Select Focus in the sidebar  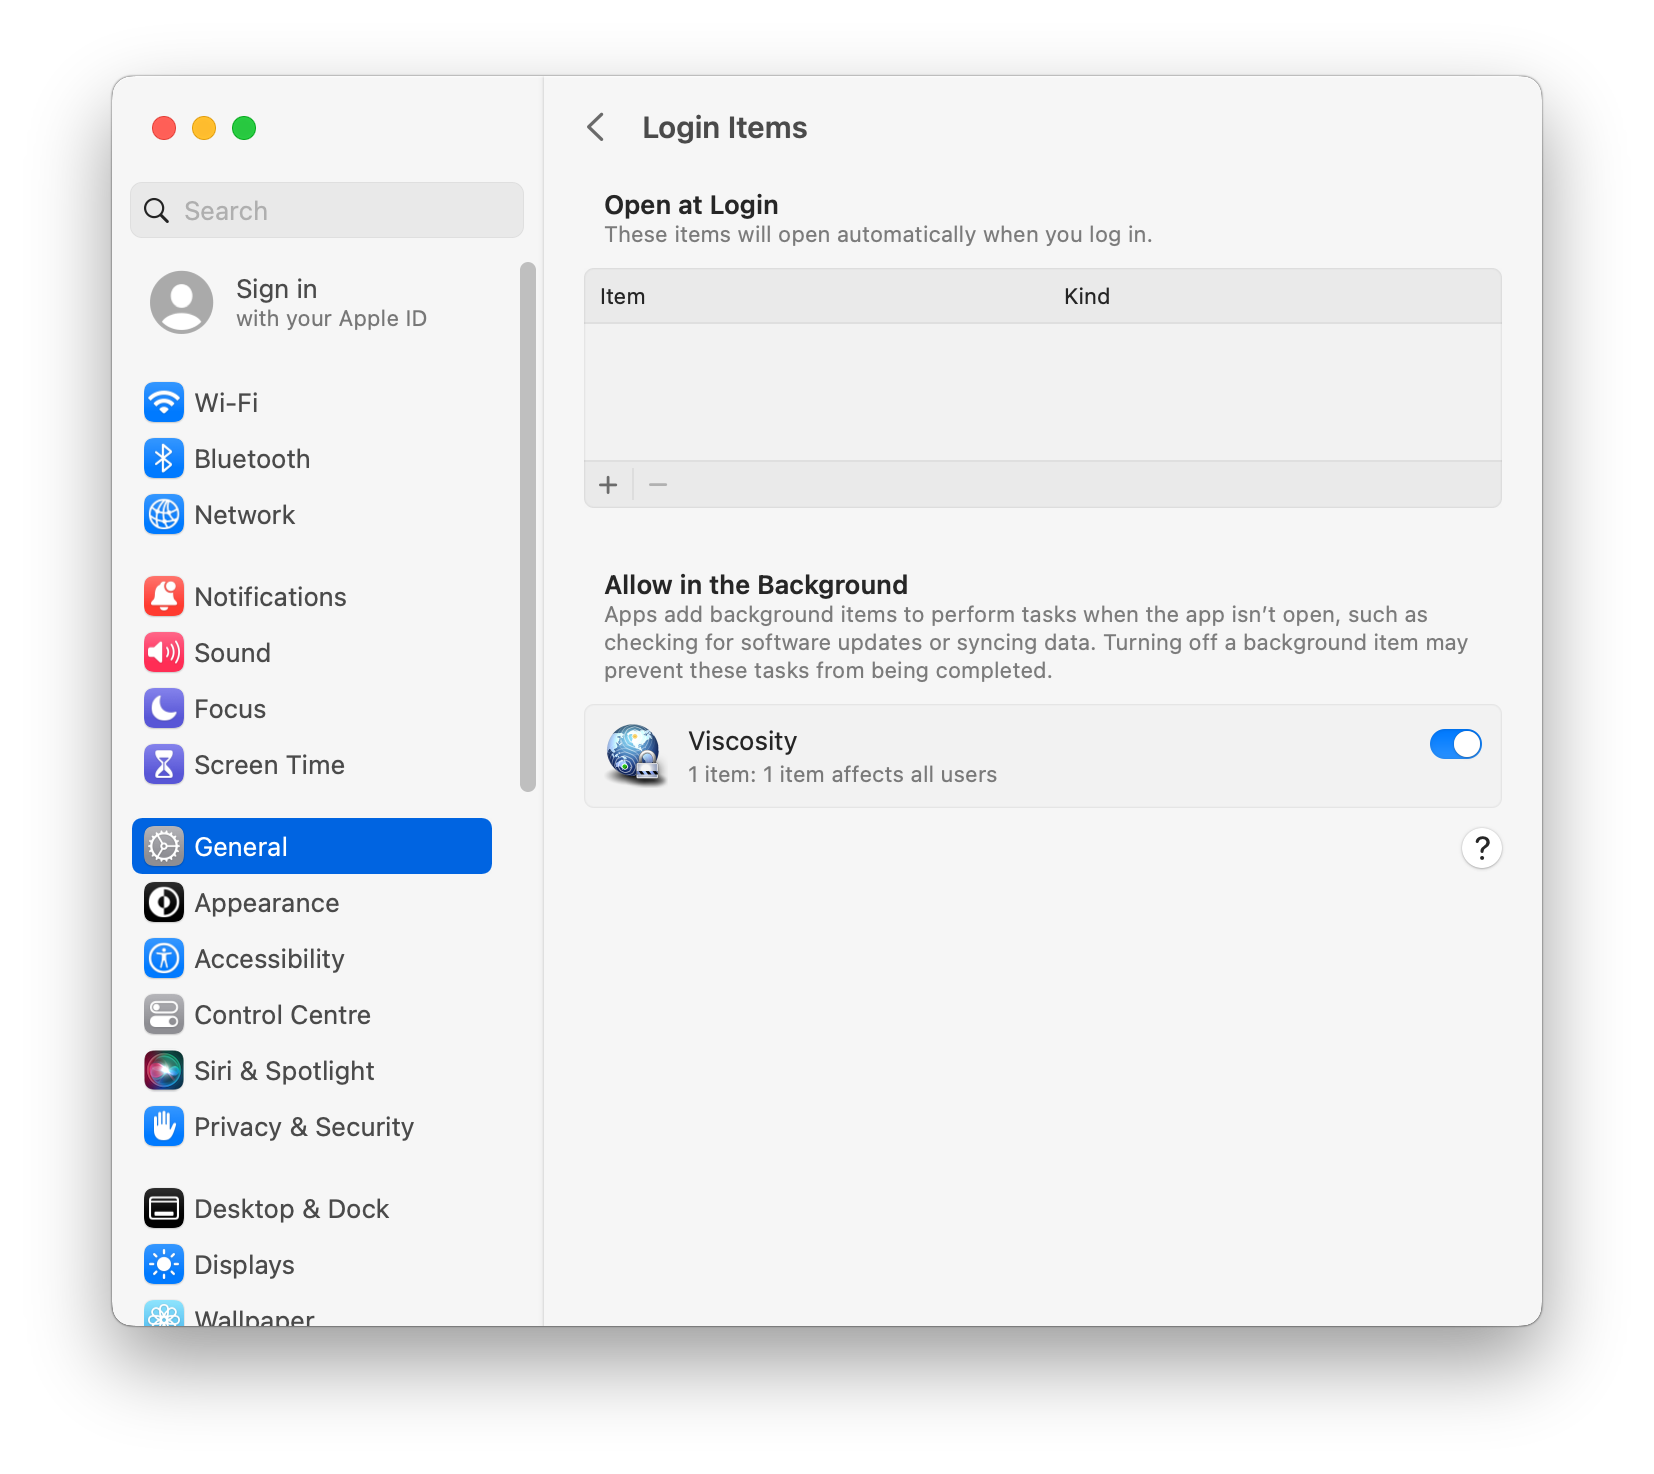[x=231, y=709]
